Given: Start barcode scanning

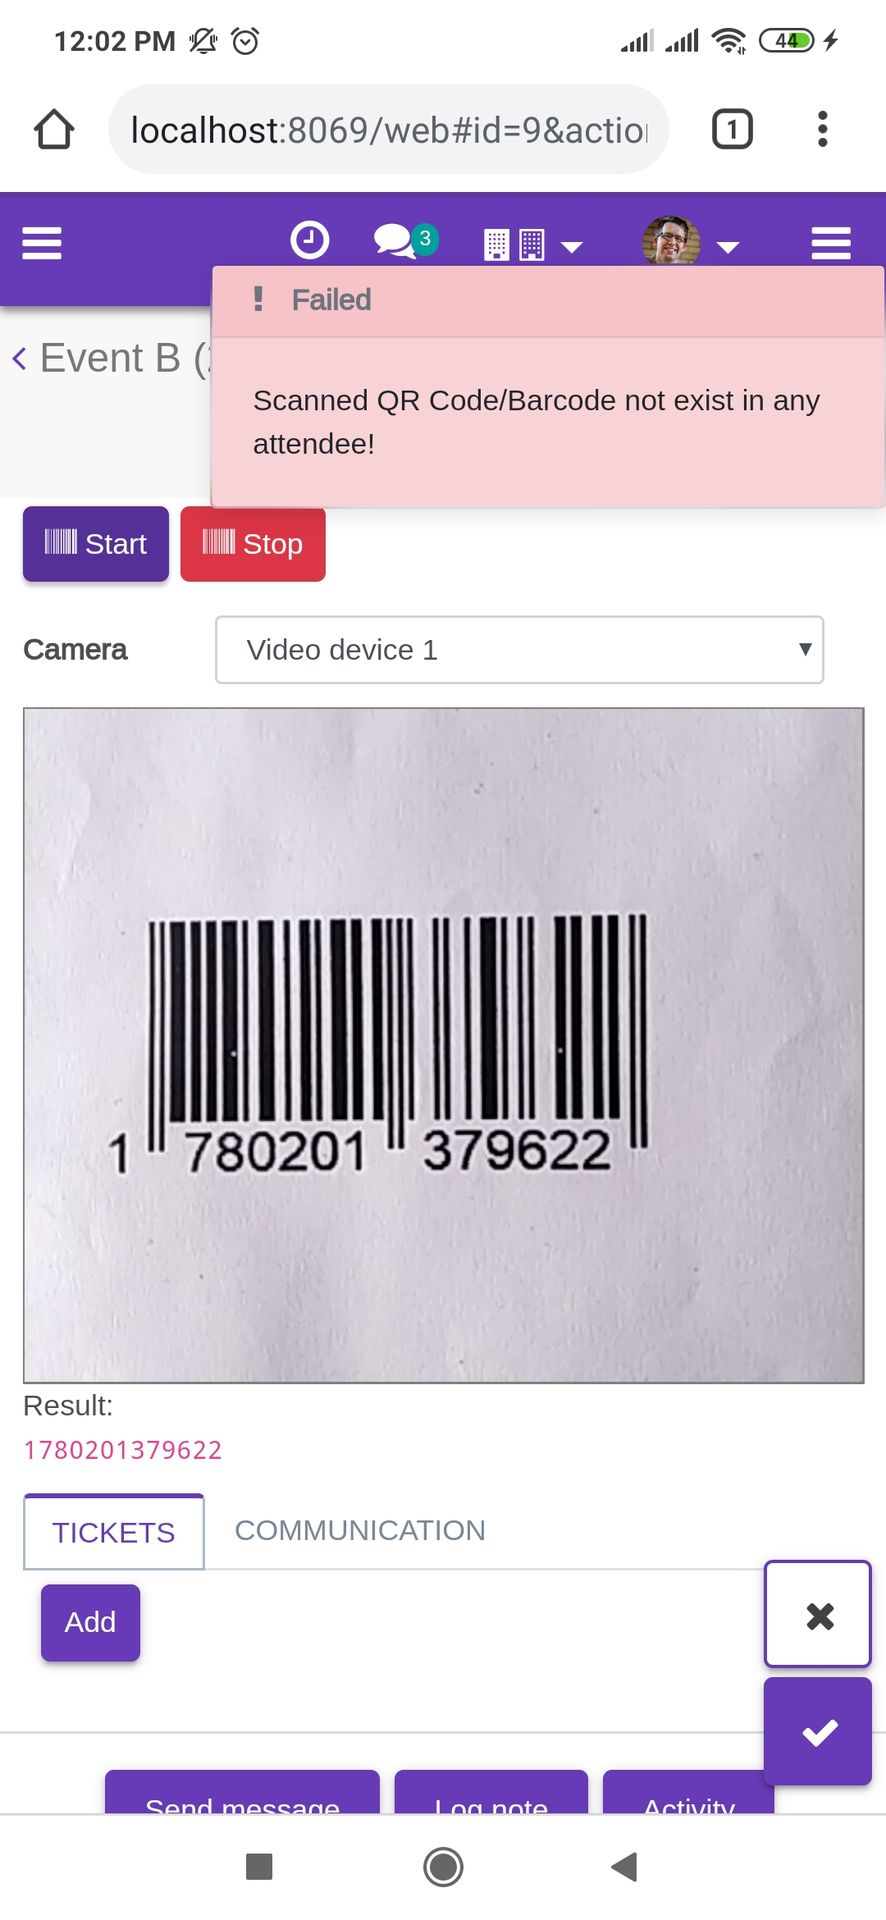Looking at the screenshot, I should pyautogui.click(x=96, y=544).
